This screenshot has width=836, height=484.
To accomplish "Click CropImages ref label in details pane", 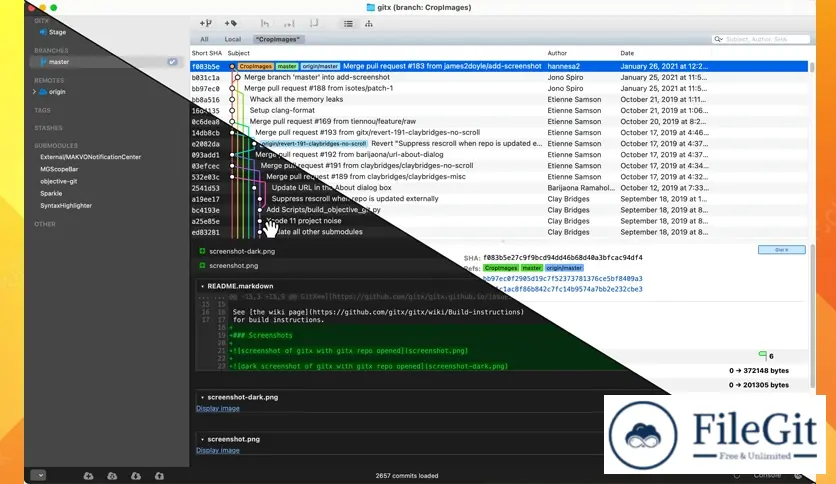I will coord(501,268).
